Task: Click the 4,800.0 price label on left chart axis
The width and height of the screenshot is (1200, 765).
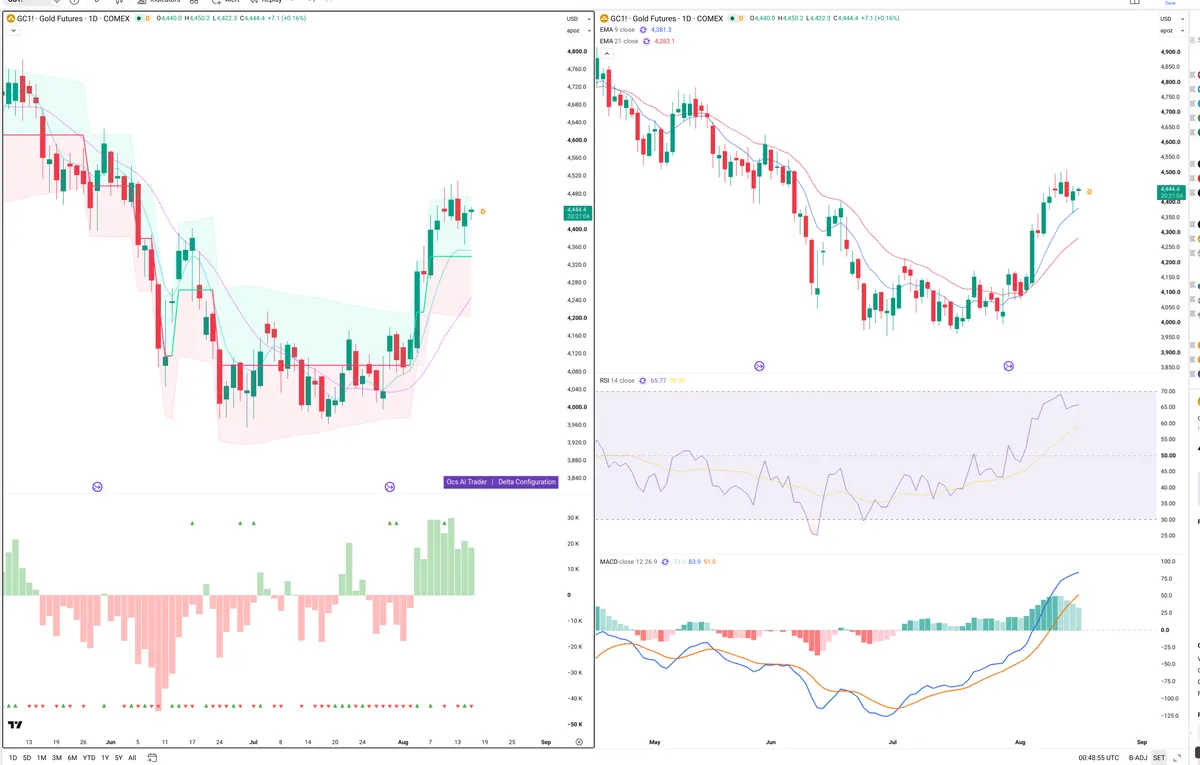Action: (576, 51)
